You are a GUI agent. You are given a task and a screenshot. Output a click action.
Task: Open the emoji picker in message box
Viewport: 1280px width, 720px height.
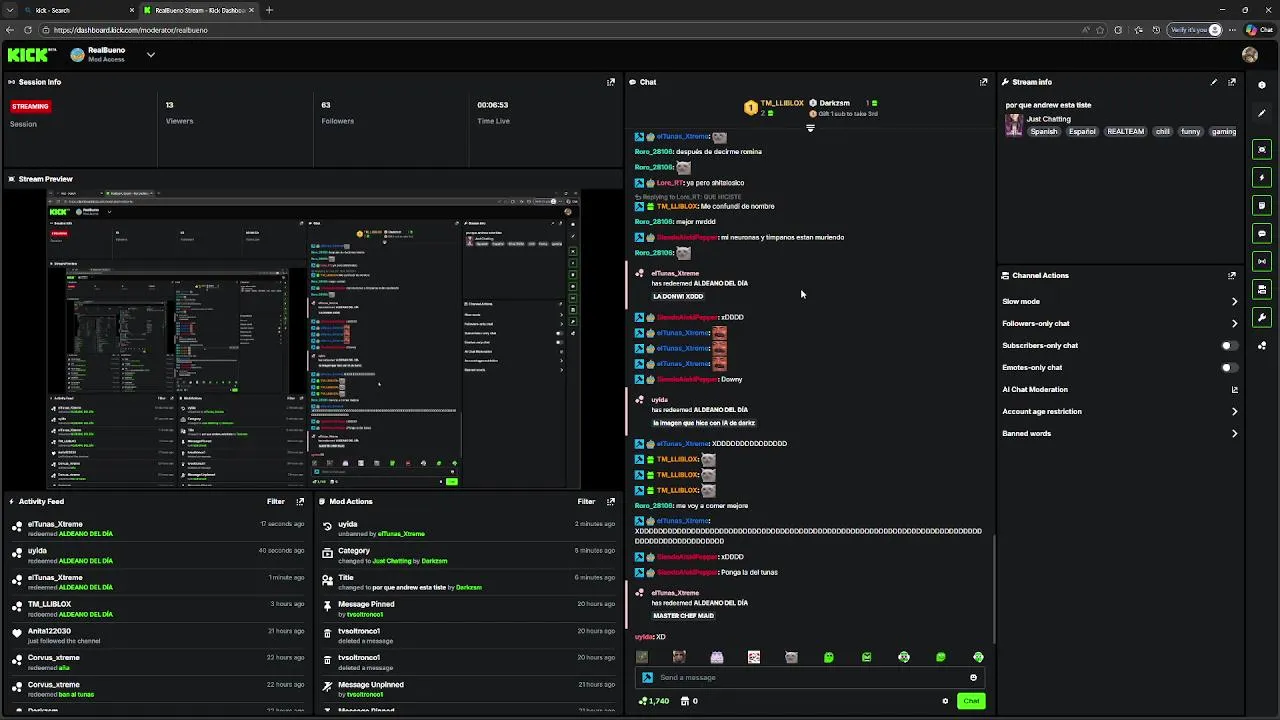coord(973,677)
